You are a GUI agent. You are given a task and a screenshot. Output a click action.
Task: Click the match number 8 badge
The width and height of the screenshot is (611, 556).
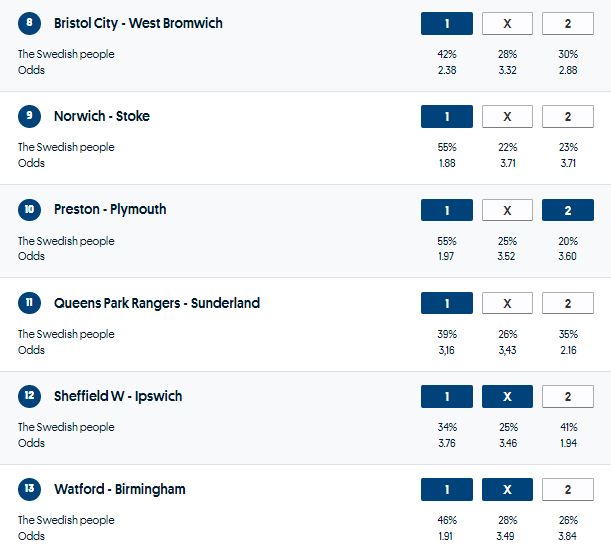pyautogui.click(x=30, y=23)
